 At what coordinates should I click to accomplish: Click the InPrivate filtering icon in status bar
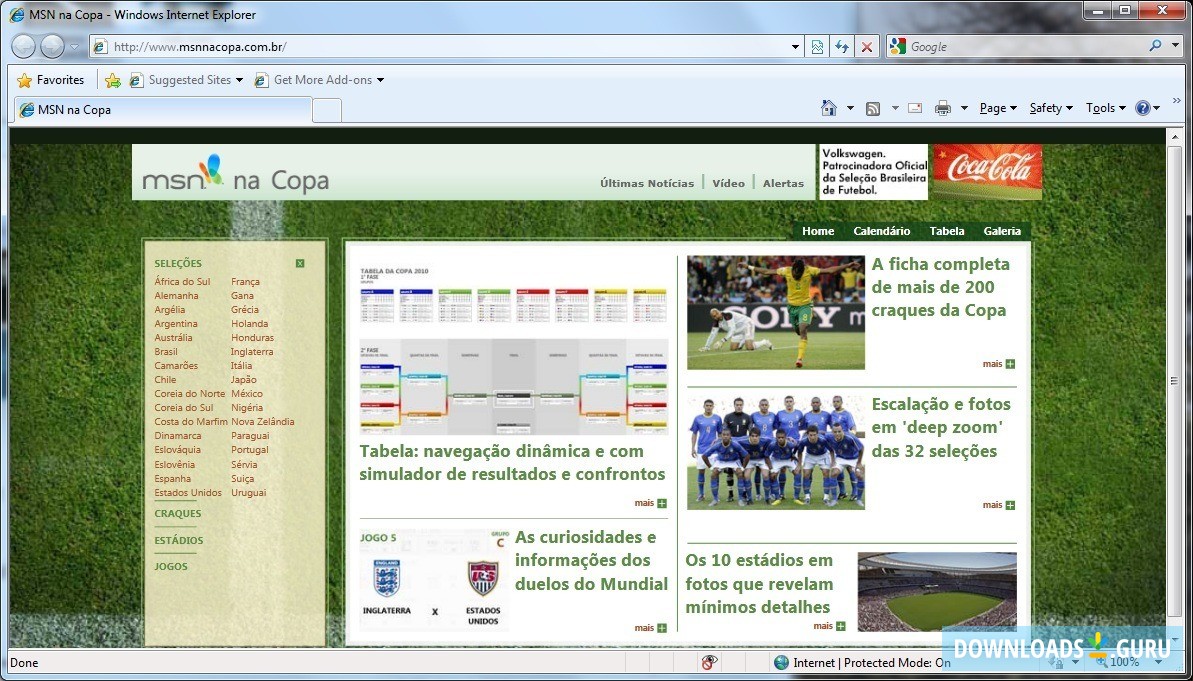click(x=710, y=662)
